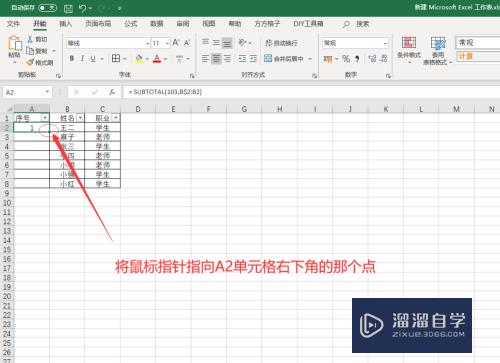Click the align right icon
The height and width of the screenshot is (363, 500).
point(227,59)
